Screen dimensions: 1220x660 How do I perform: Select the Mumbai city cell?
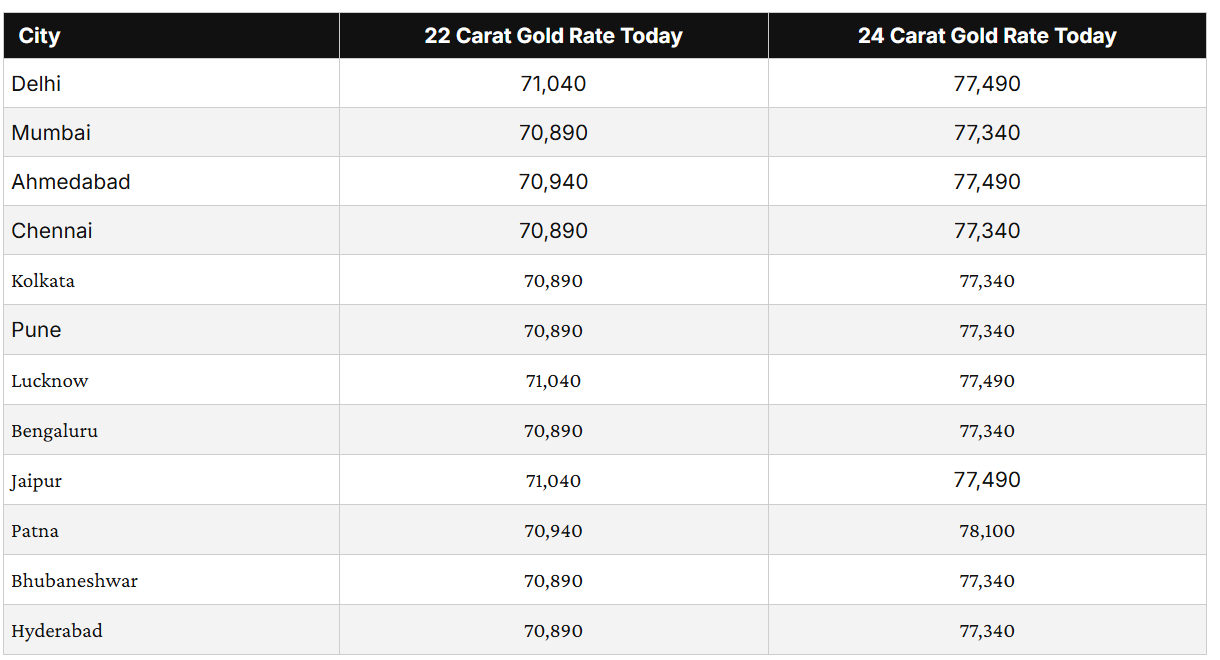pyautogui.click(x=52, y=133)
